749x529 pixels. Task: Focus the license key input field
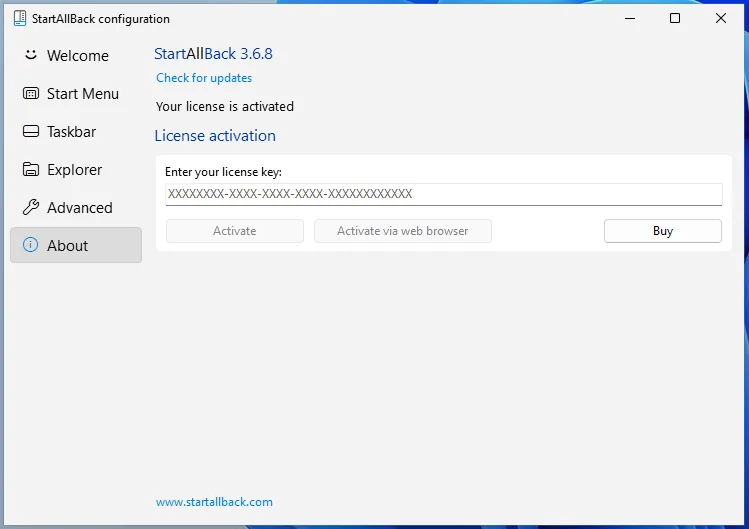point(443,194)
